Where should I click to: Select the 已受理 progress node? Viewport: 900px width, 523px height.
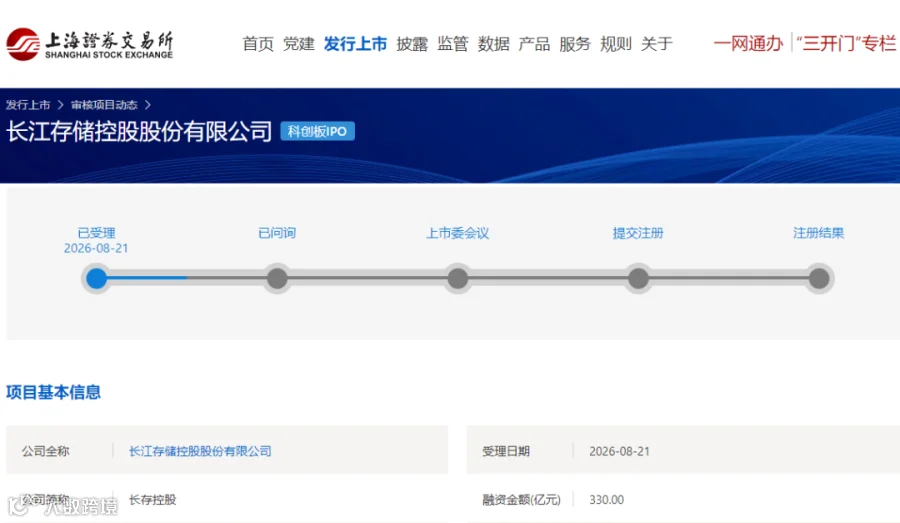coord(96,278)
